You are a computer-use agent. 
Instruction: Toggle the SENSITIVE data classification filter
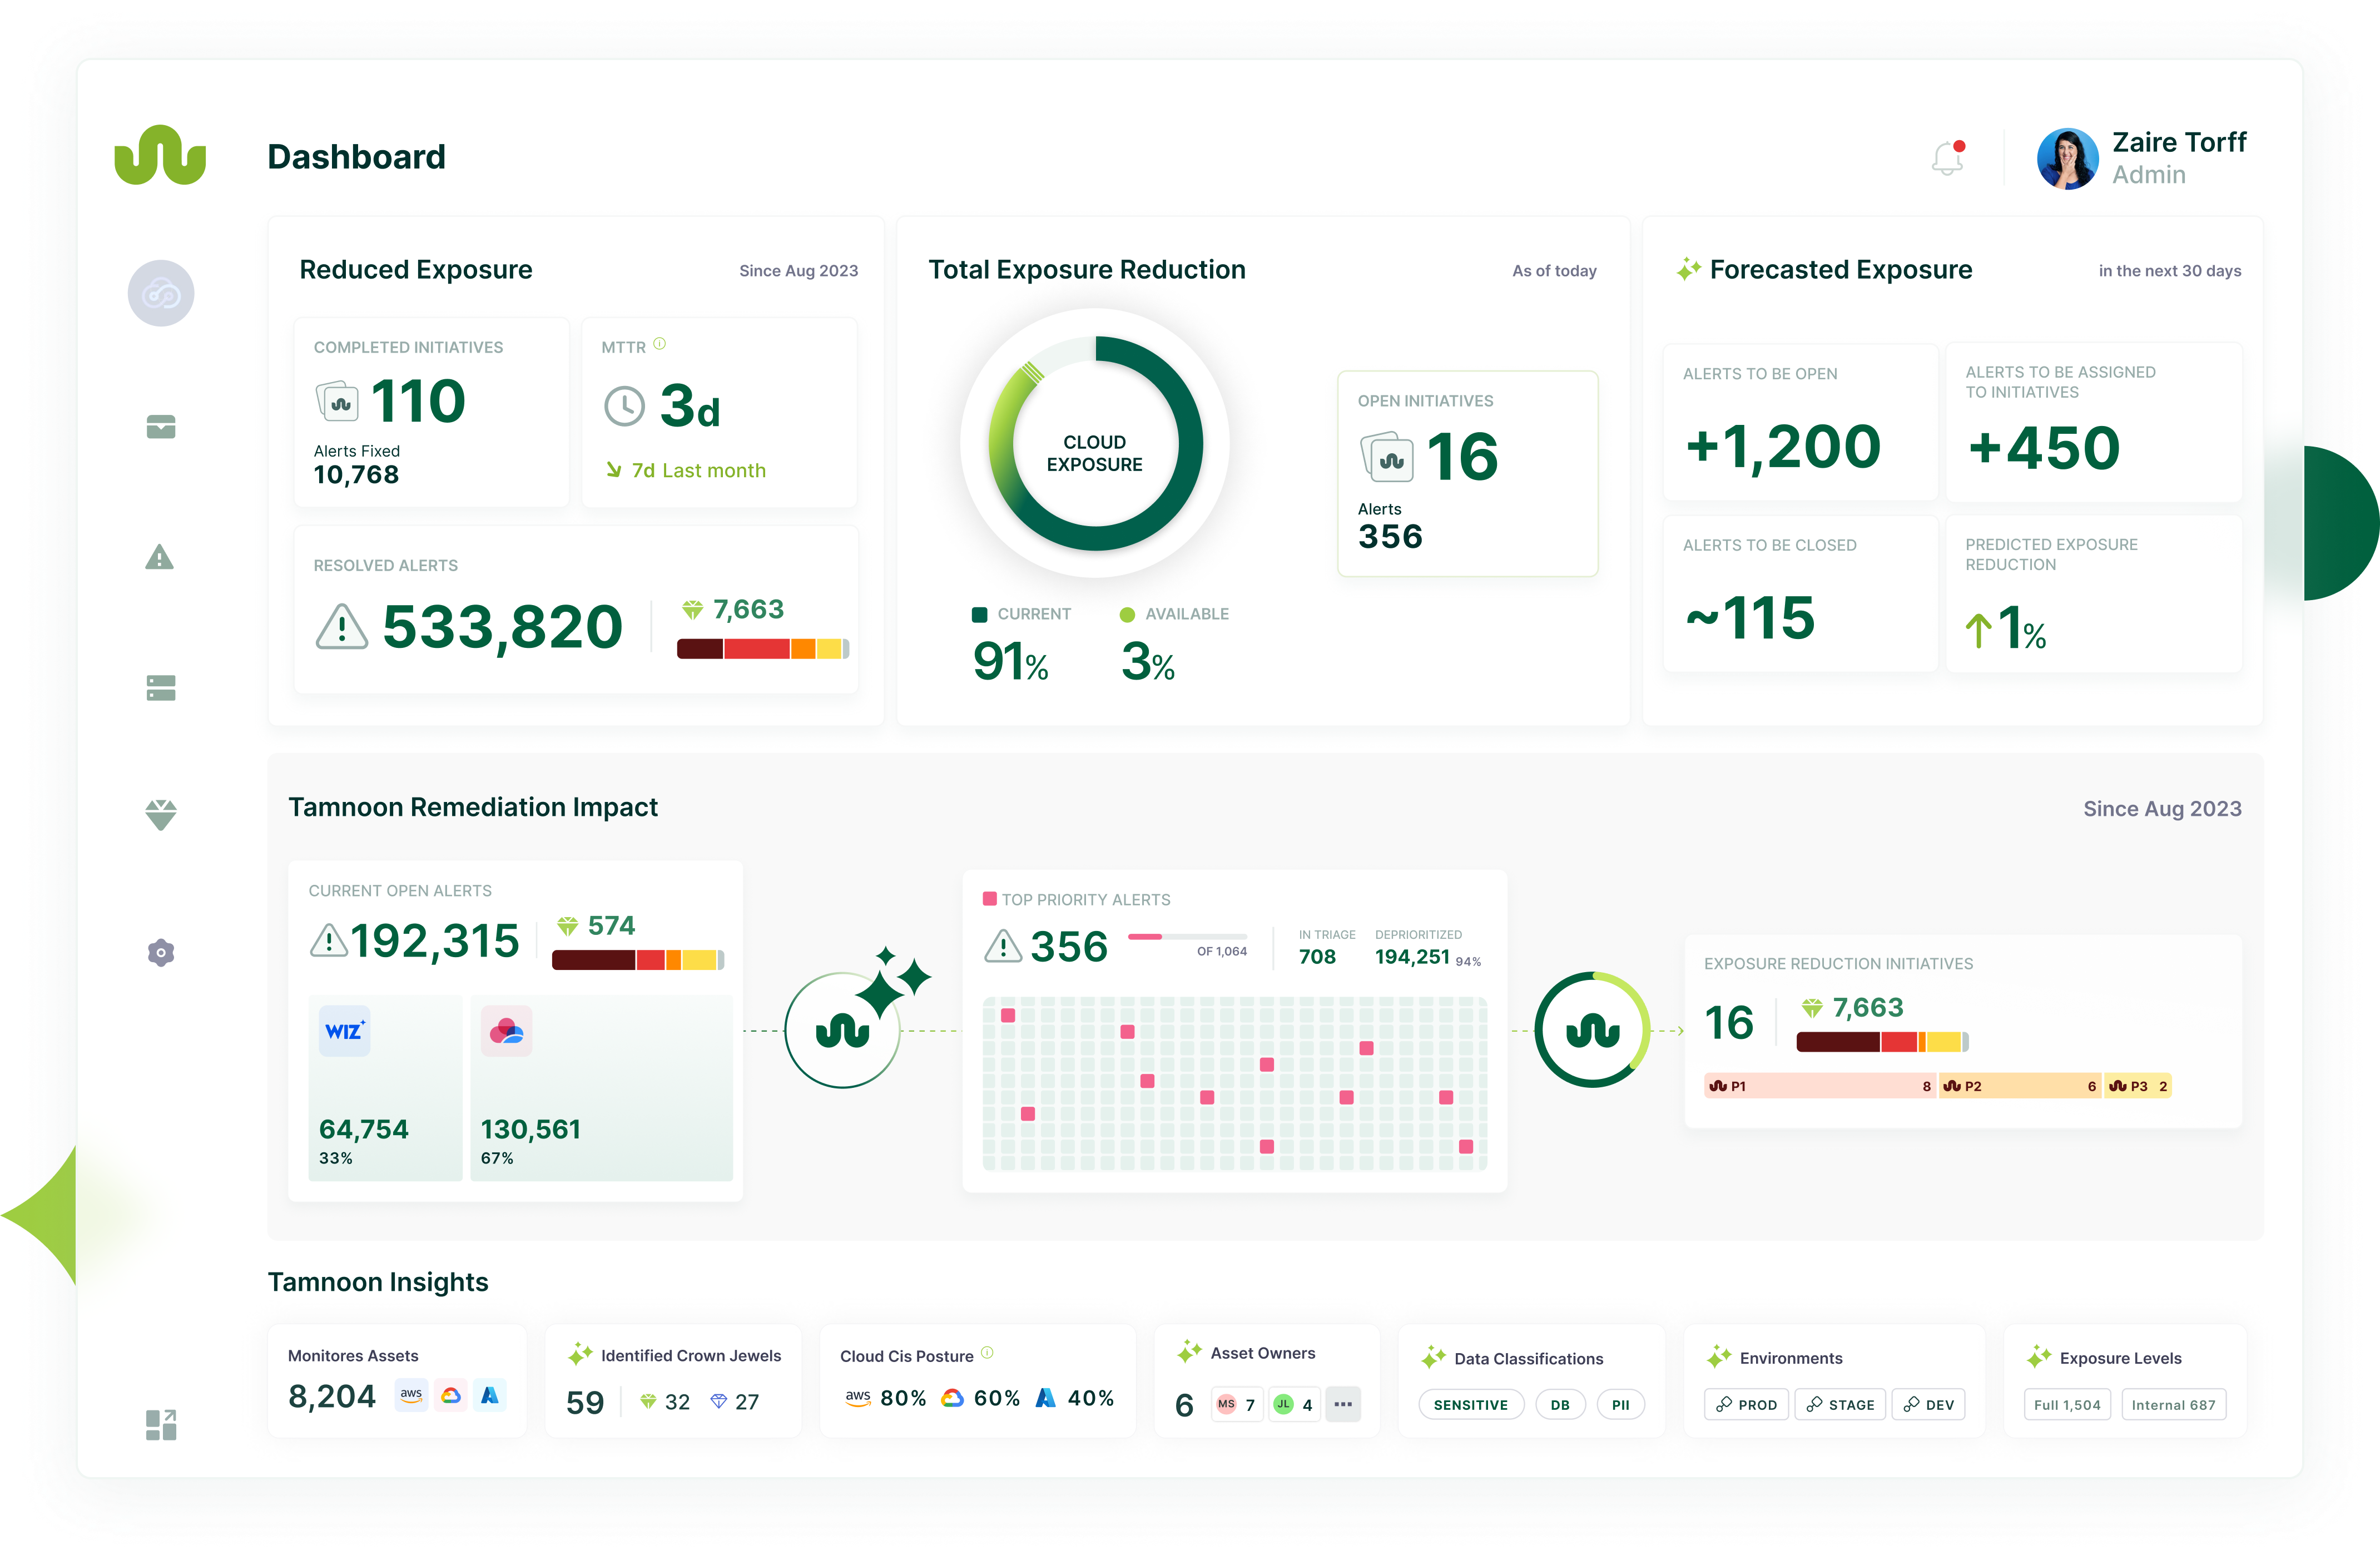(x=1471, y=1404)
